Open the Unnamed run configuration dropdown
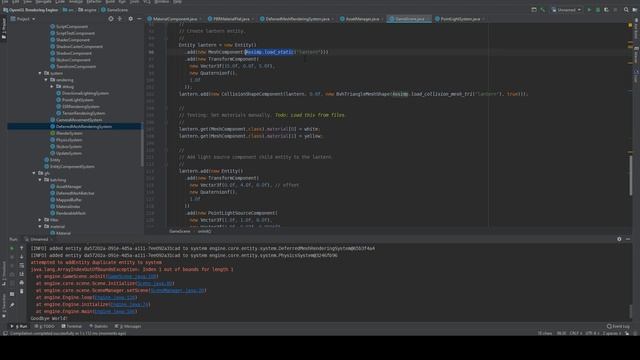 pyautogui.click(x=566, y=10)
